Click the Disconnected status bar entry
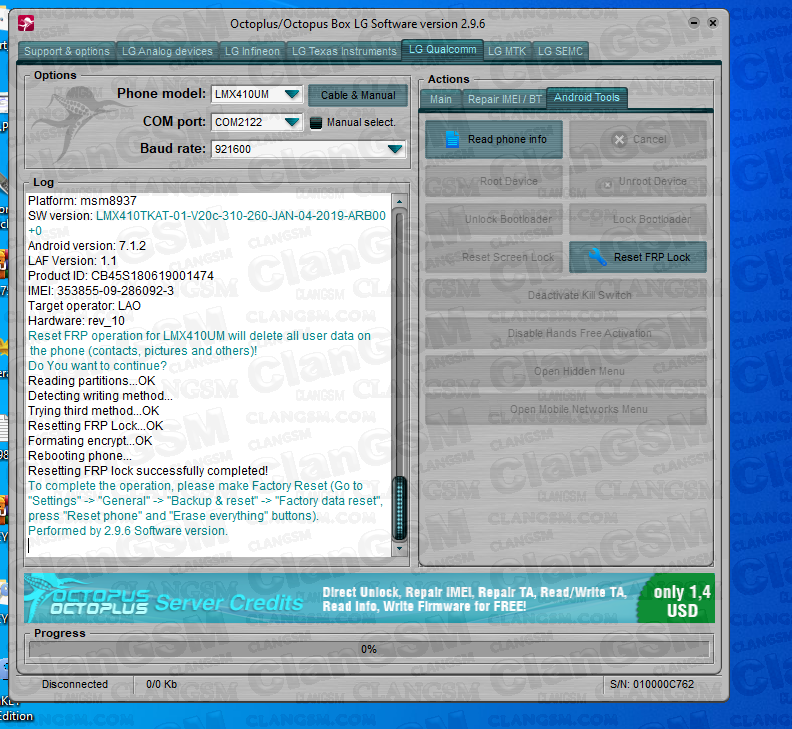Screen dimensions: 792x729 [75, 684]
